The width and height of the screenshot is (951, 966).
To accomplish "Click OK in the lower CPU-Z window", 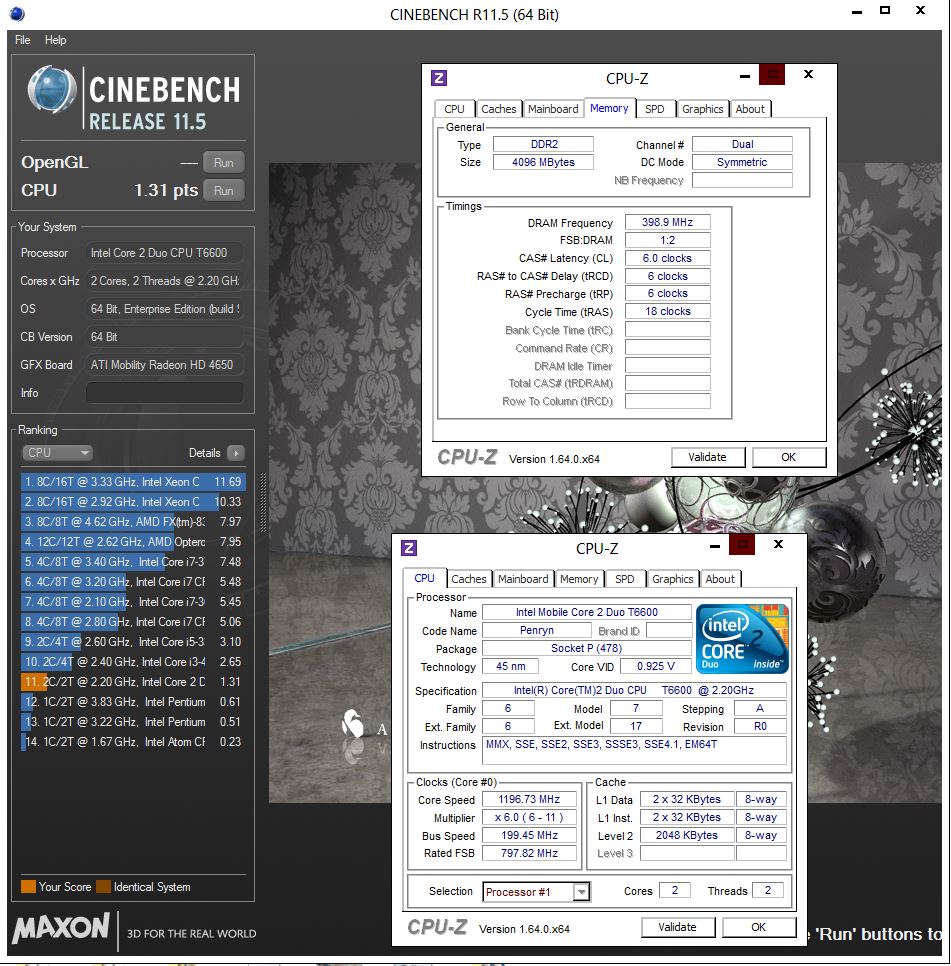I will (x=758, y=927).
